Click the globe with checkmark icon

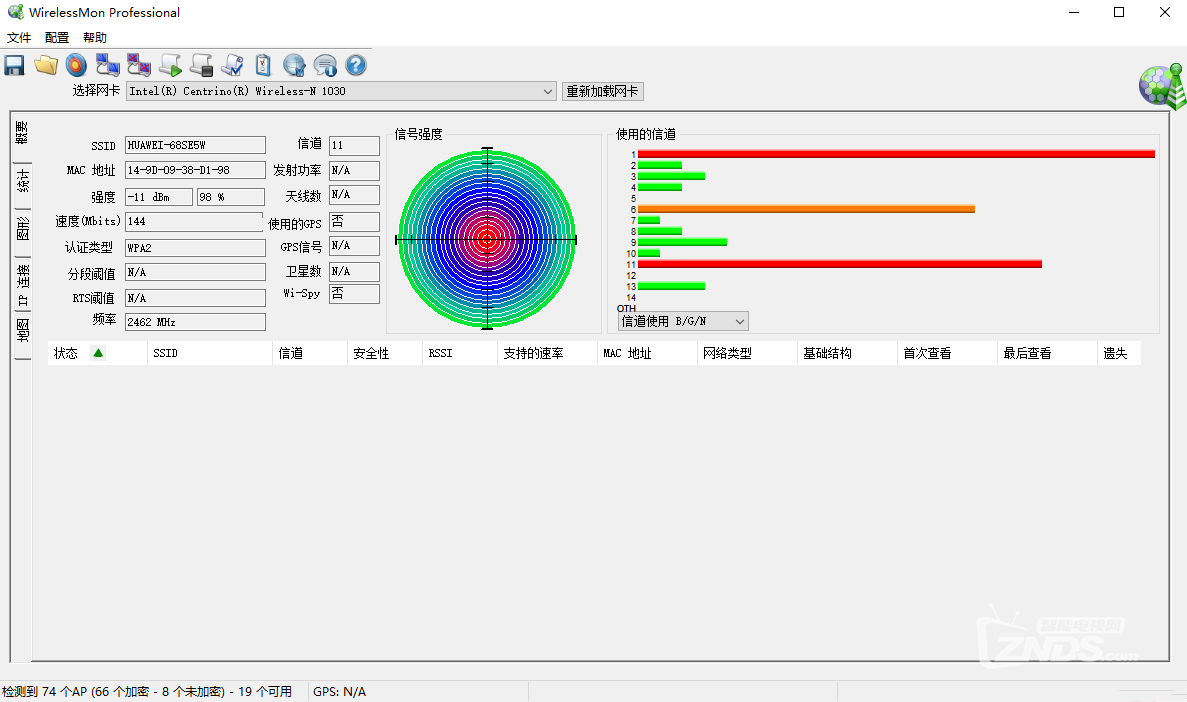[294, 65]
